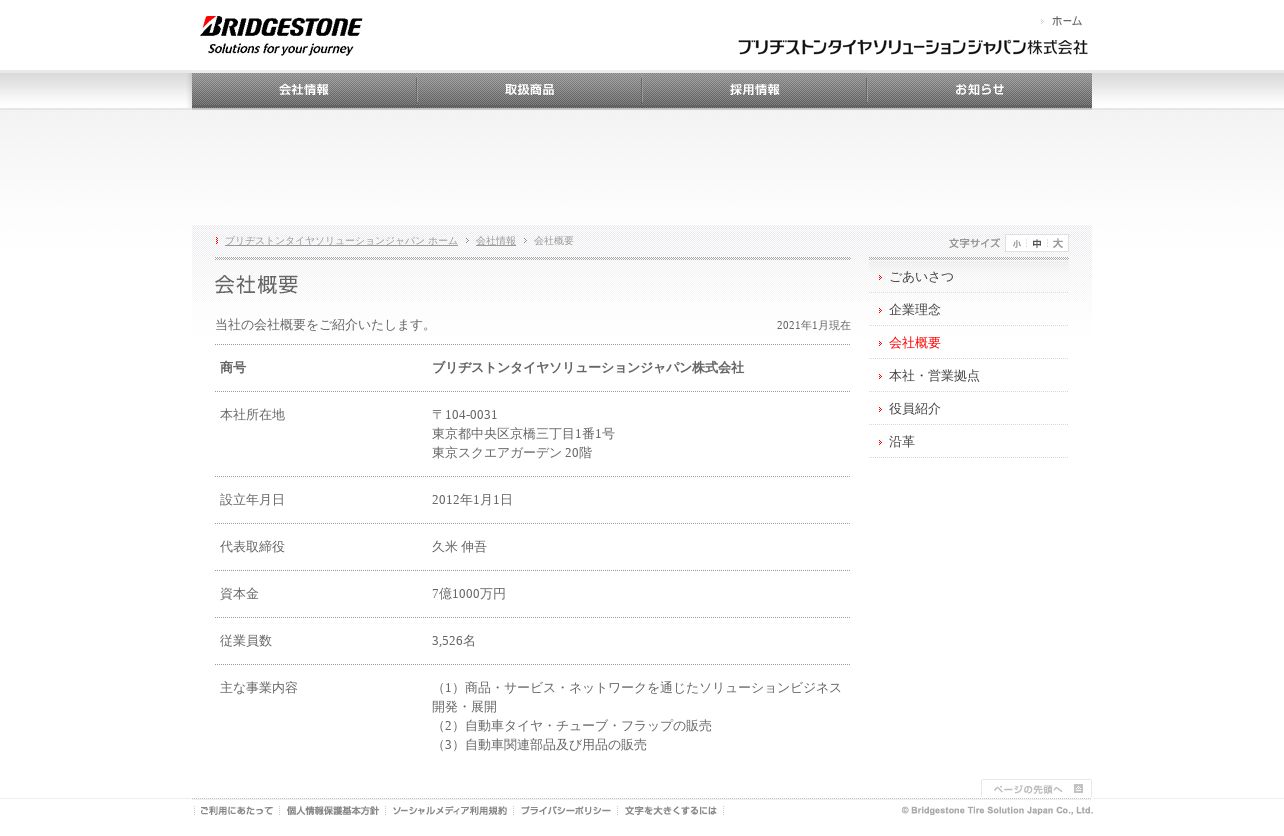1284x836 pixels.
Task: Open the 文字を大きくするには footer link
Action: pos(671,811)
